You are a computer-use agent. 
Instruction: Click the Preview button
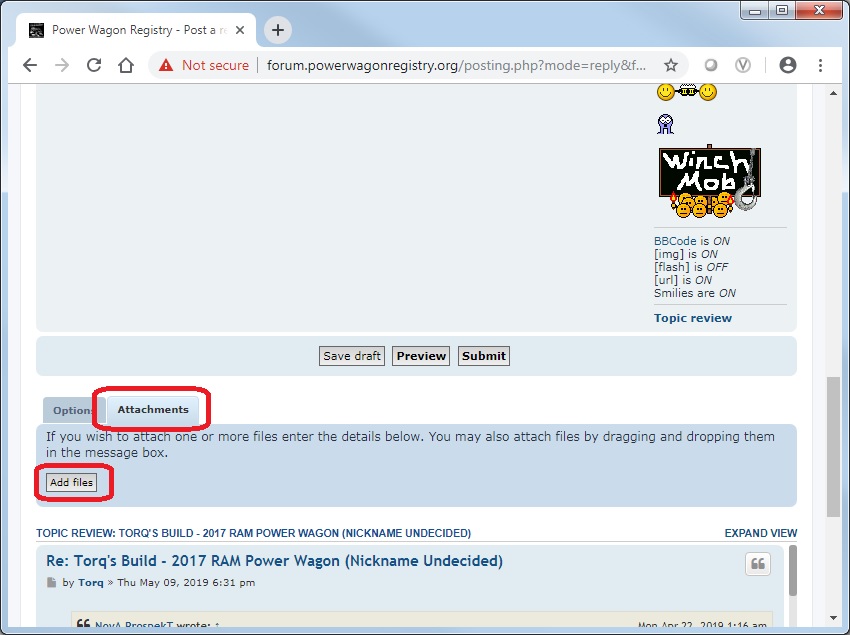pos(421,356)
